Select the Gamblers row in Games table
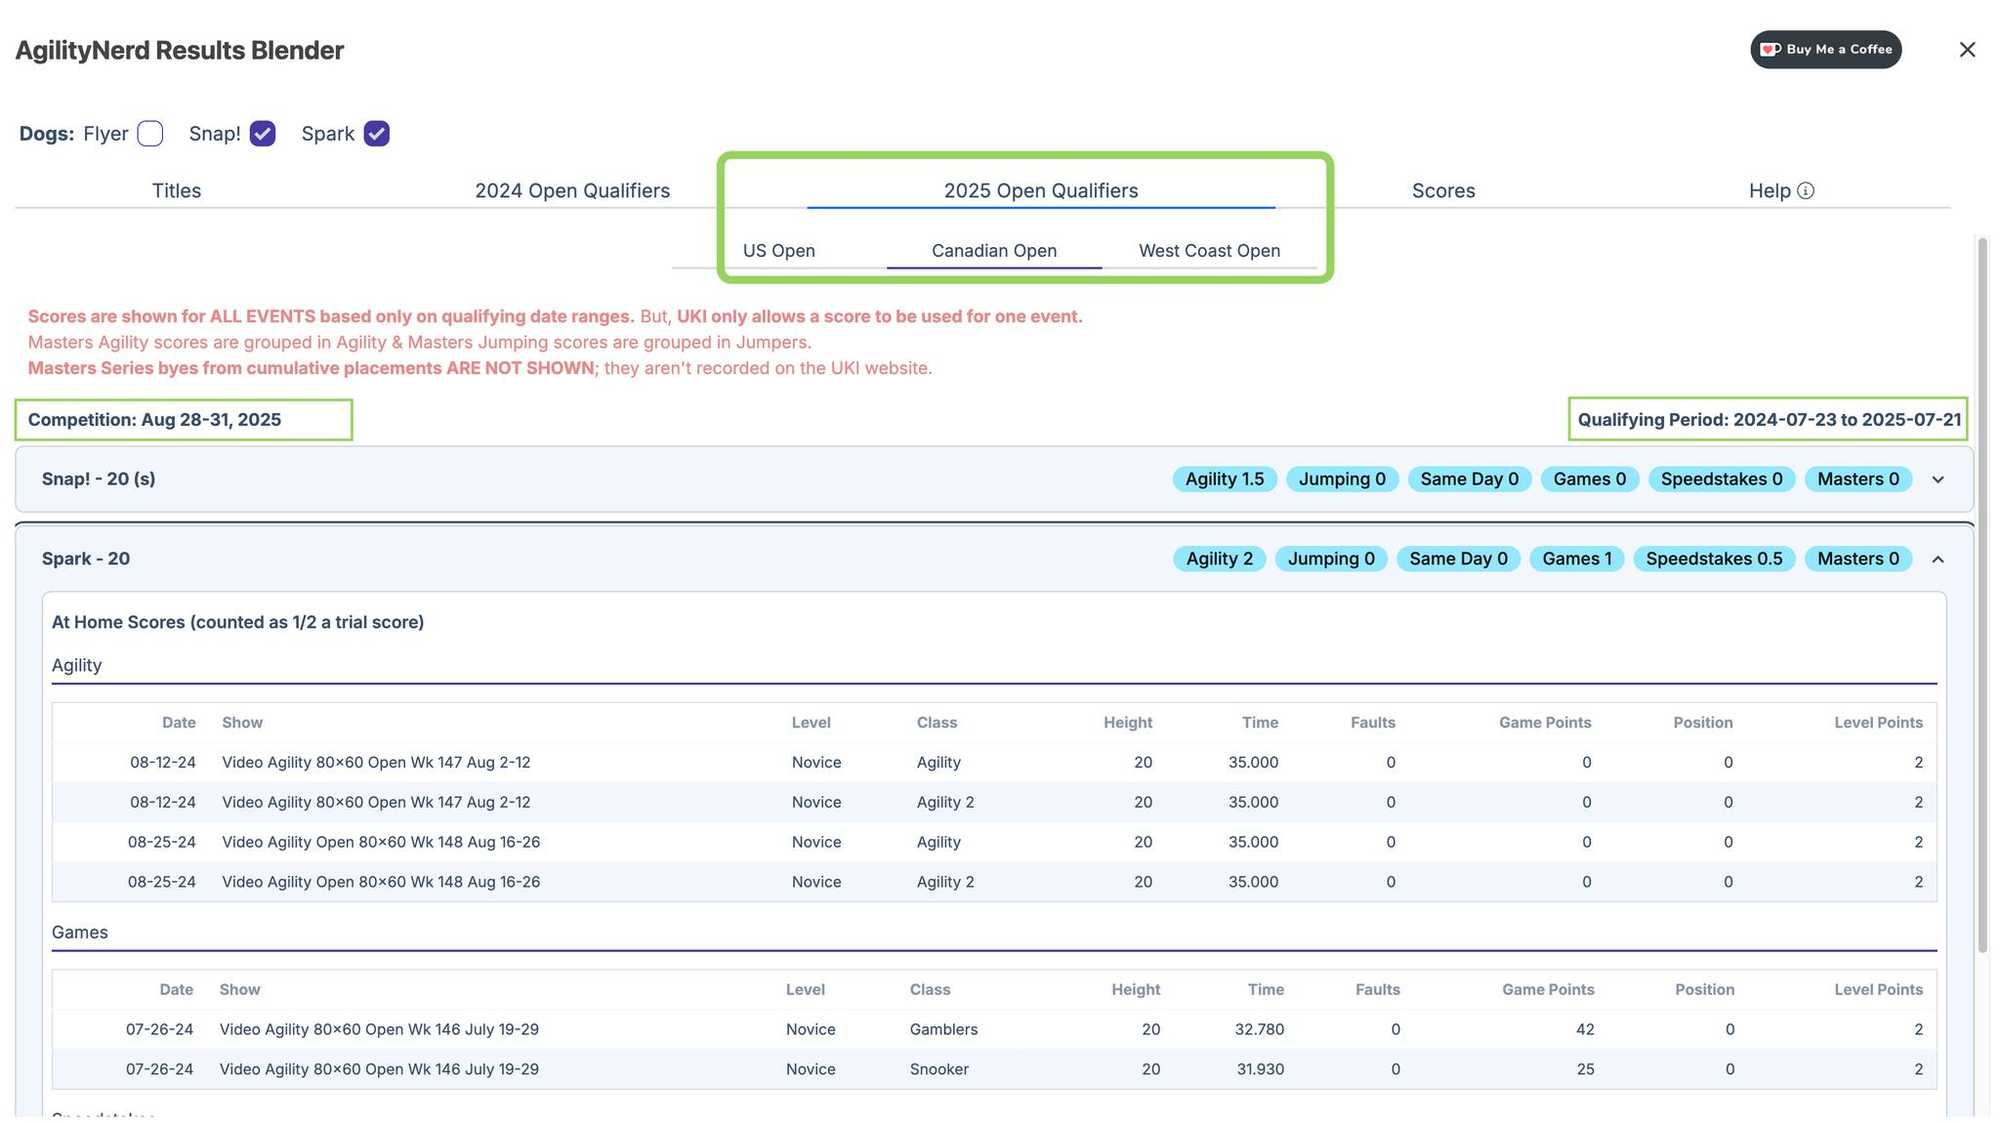The width and height of the screenshot is (2000, 1123). 994,1029
